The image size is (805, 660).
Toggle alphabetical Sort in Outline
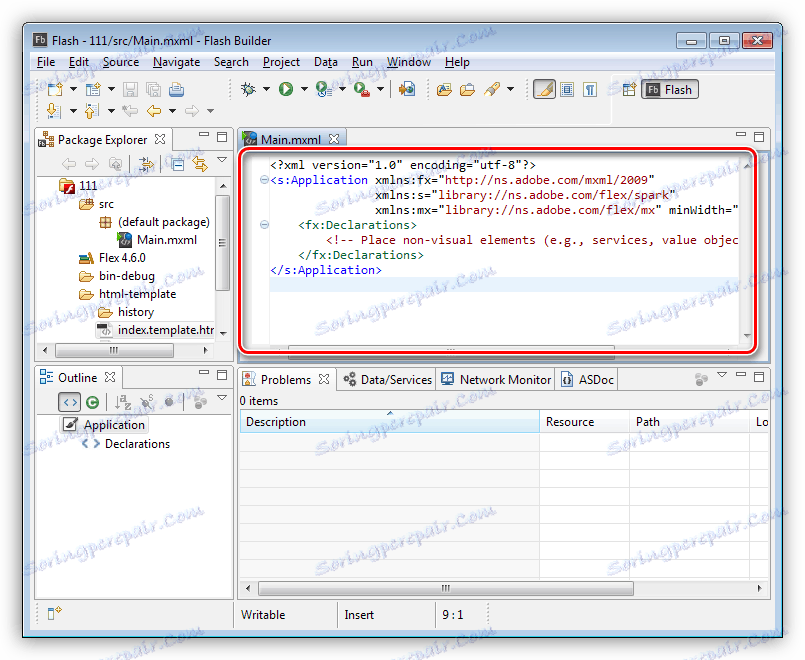[x=123, y=402]
